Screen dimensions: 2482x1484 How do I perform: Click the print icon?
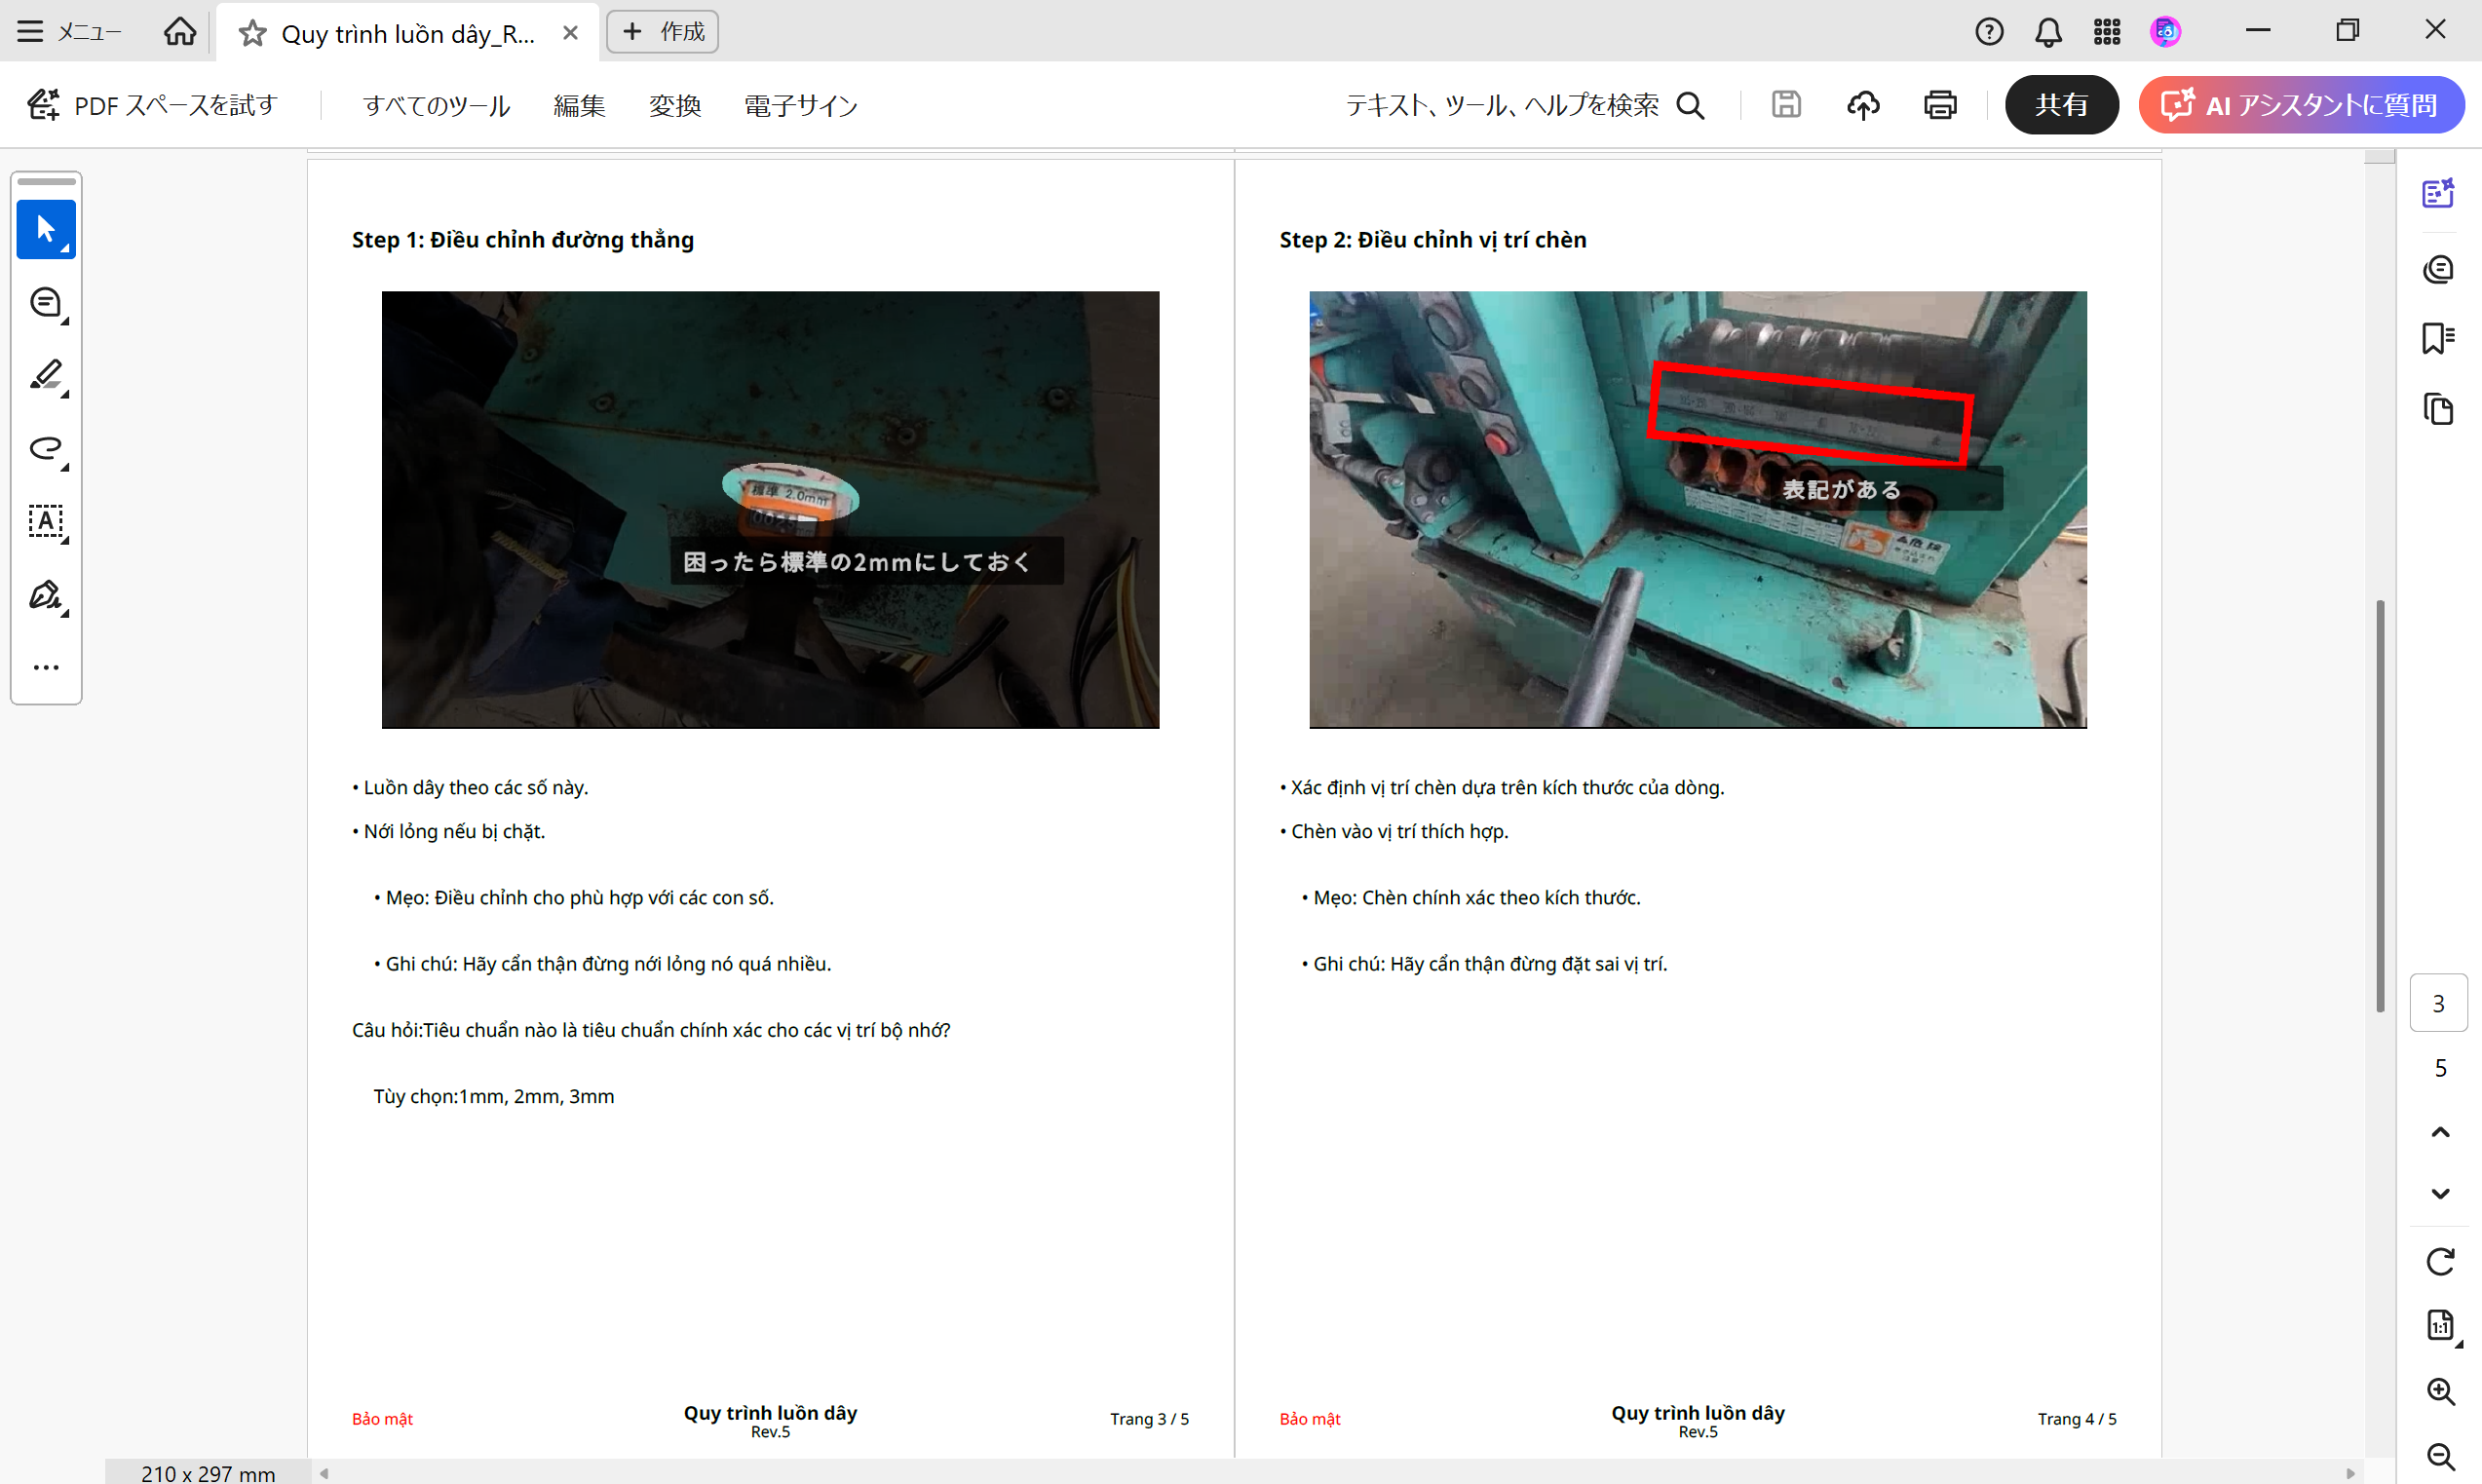(1940, 105)
